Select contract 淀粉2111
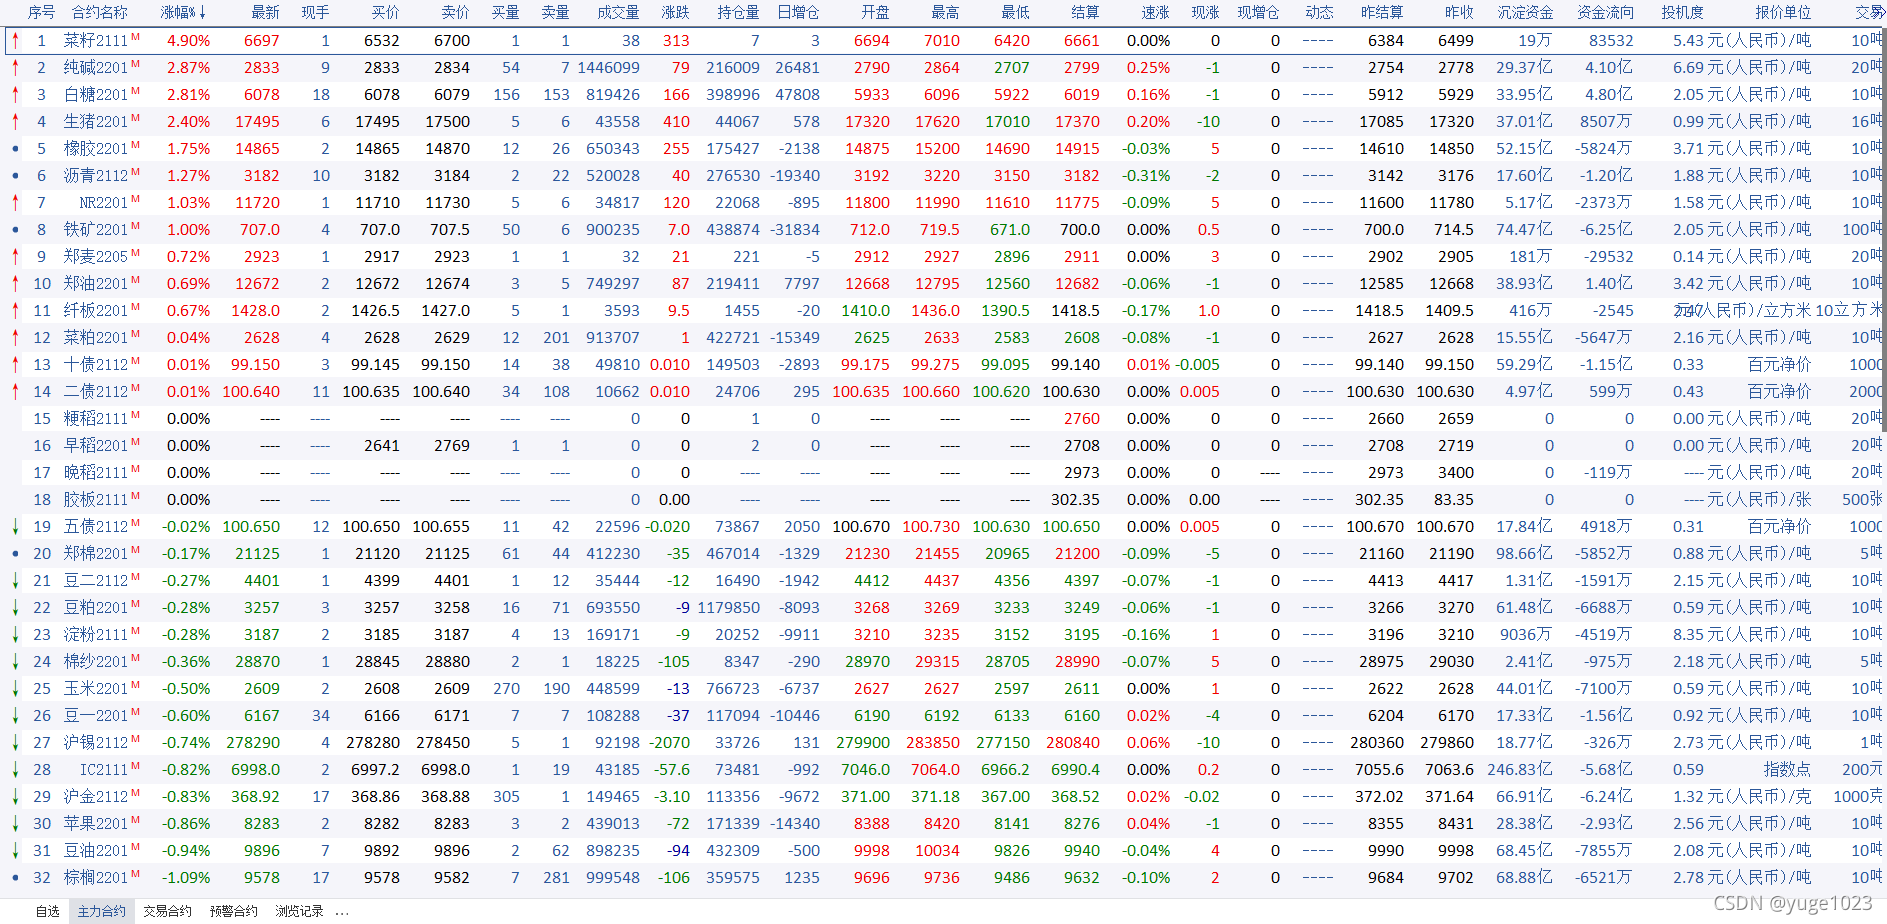 [96, 635]
